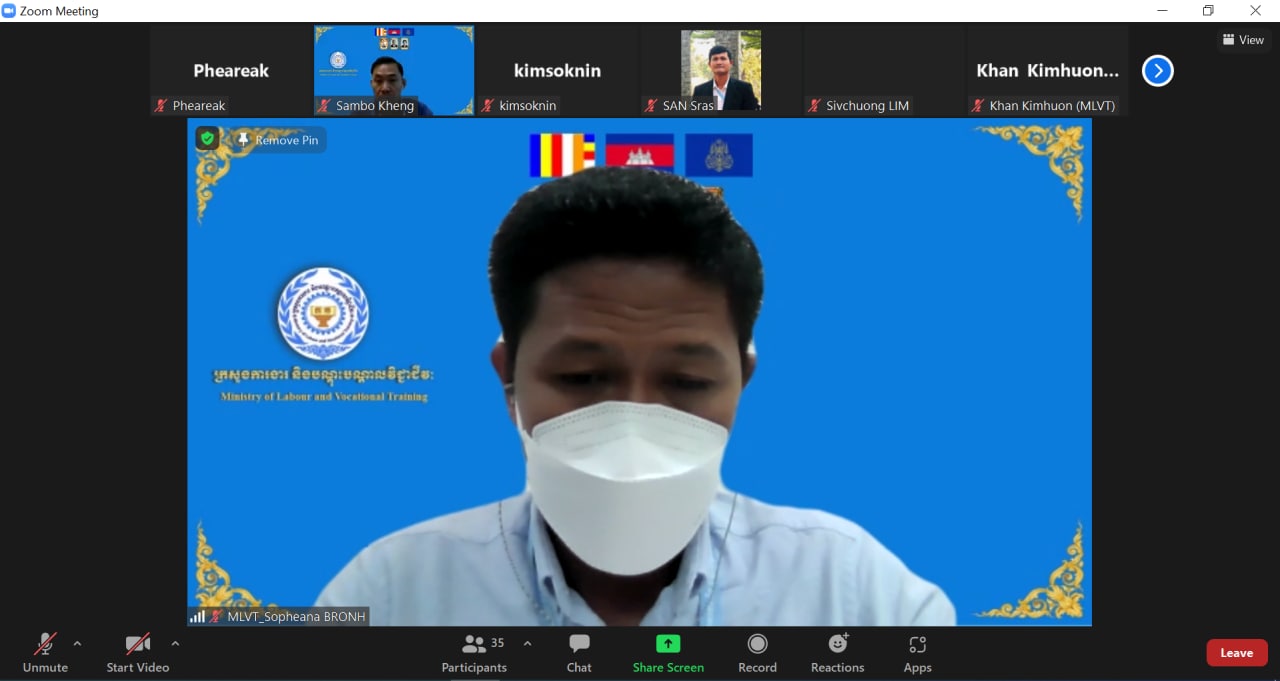This screenshot has width=1280, height=681.
Task: Expand the audio options arrow beside Unmute
Action: click(78, 644)
